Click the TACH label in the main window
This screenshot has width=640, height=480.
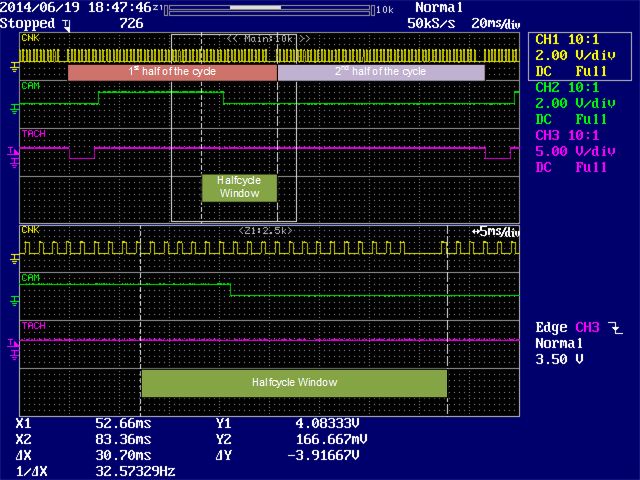click(33, 134)
